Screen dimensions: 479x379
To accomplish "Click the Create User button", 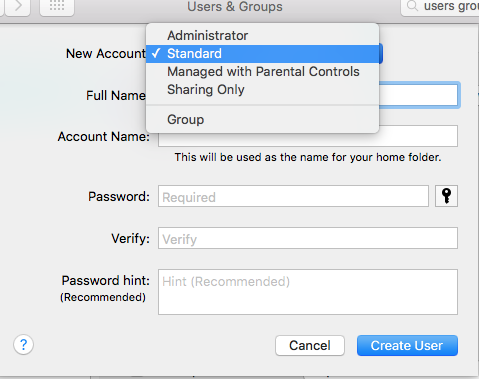I will pos(407,346).
